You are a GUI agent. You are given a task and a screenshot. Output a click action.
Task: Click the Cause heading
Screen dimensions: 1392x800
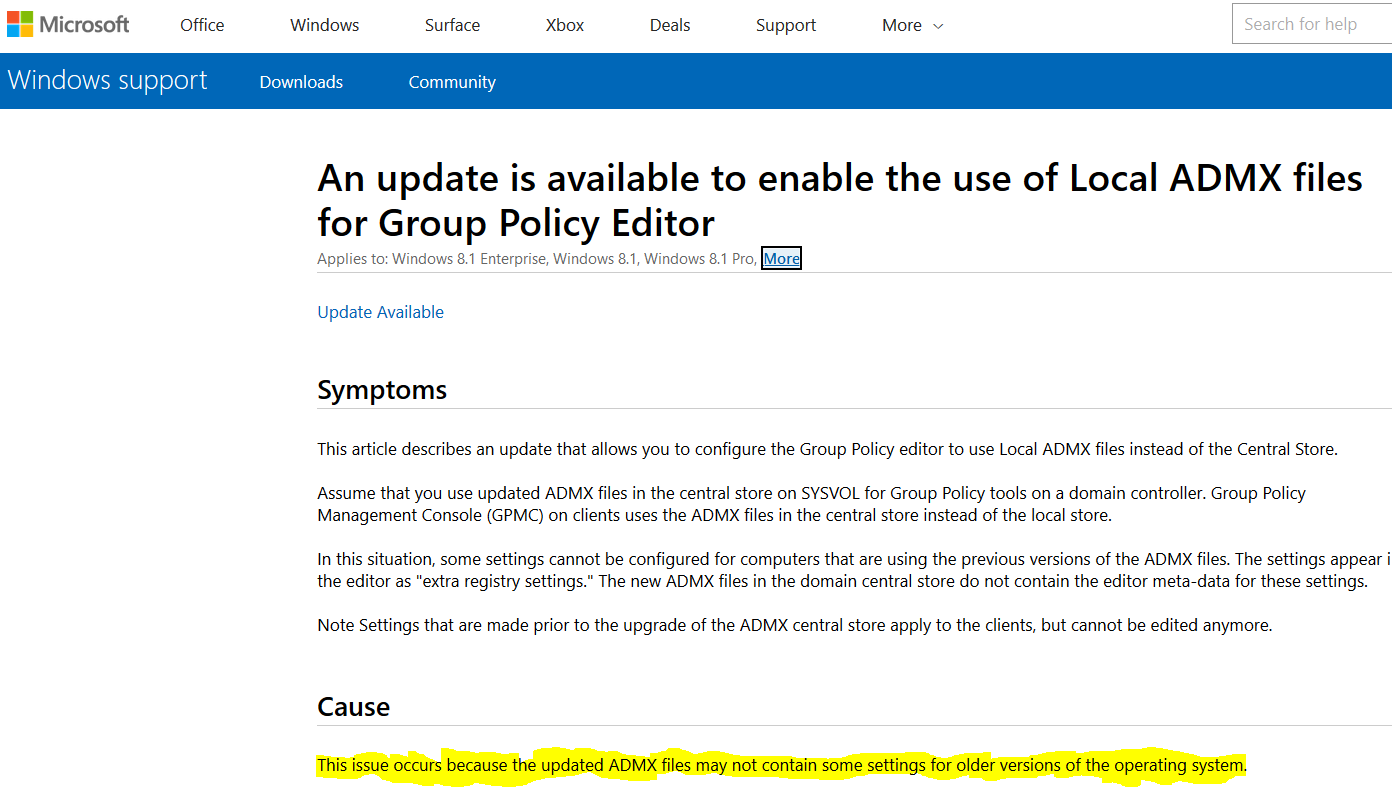[353, 707]
